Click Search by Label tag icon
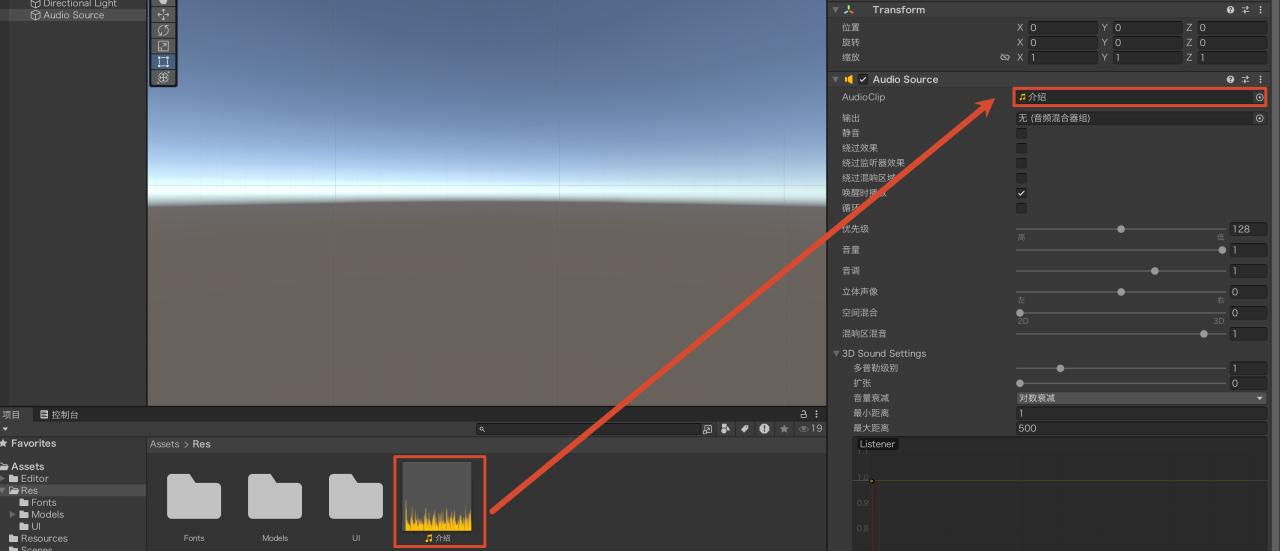1280x551 pixels. coord(745,429)
